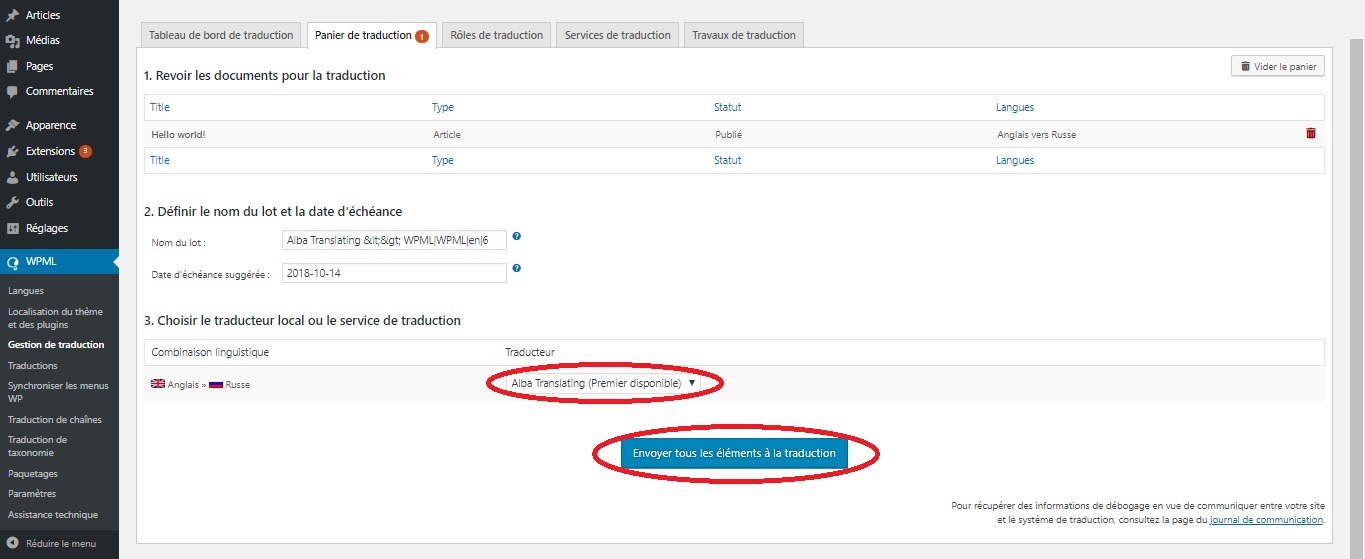Viewport: 1365px width, 559px height.
Task: Sort documents by Statut column header
Action: (727, 107)
